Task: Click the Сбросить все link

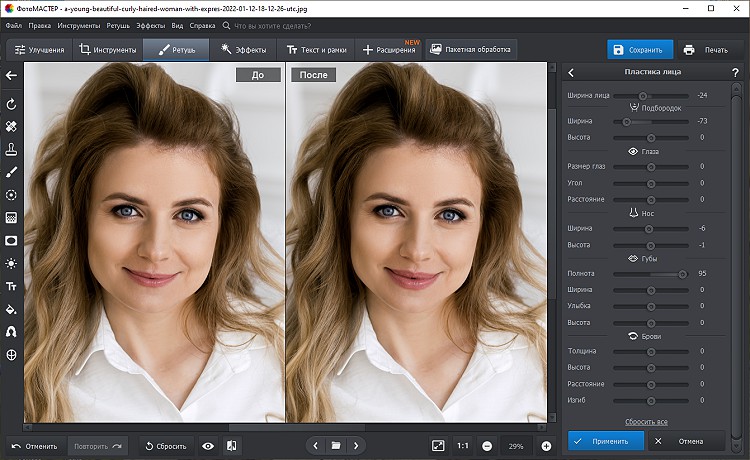Action: pyautogui.click(x=646, y=422)
